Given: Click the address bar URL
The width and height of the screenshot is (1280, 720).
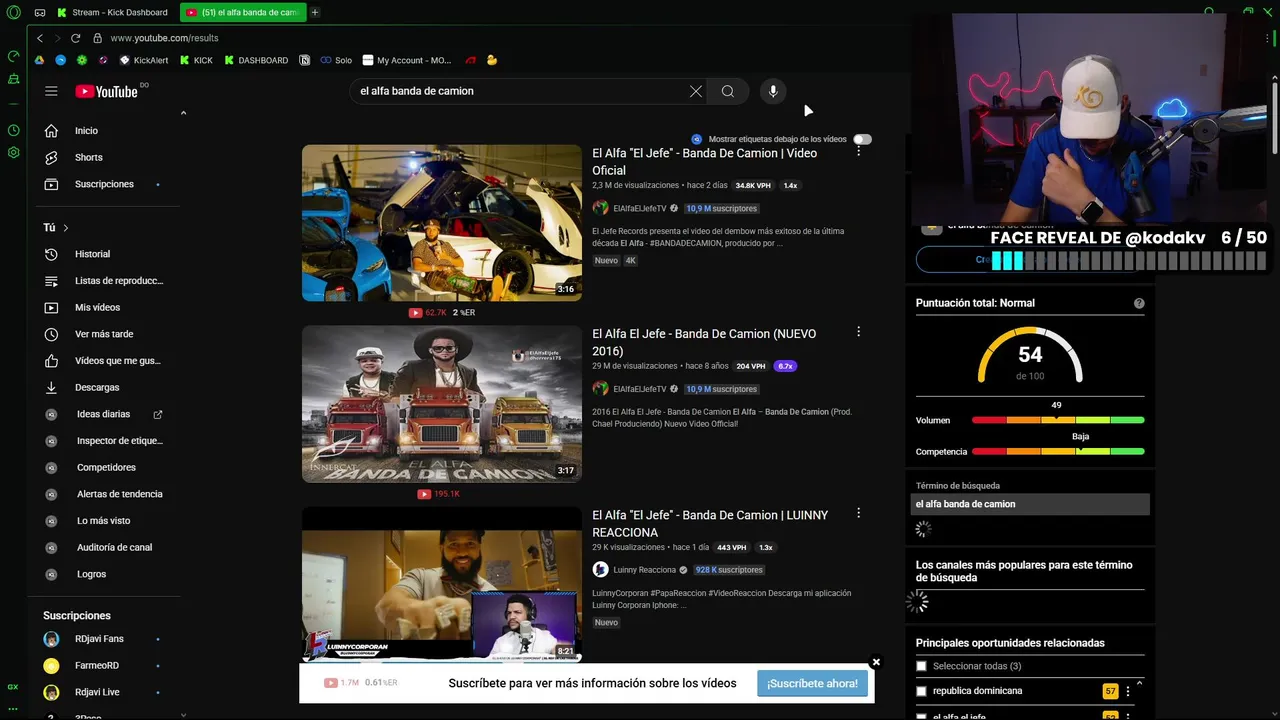Looking at the screenshot, I should 164,38.
